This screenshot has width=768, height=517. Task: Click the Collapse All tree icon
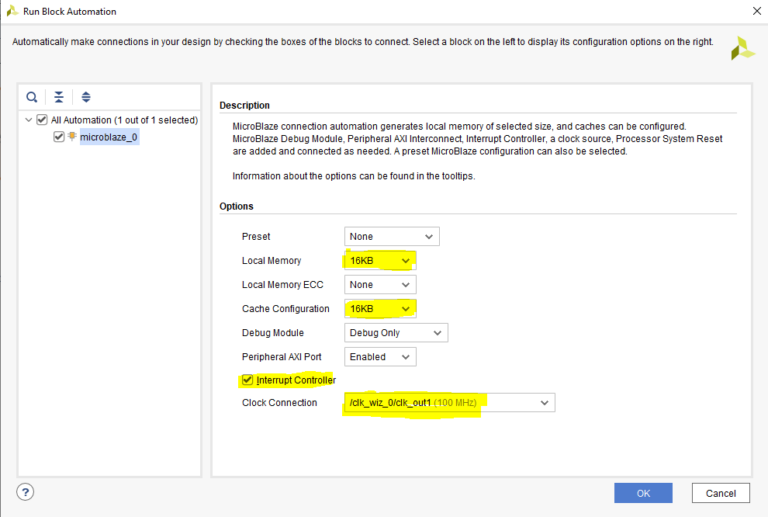(59, 97)
